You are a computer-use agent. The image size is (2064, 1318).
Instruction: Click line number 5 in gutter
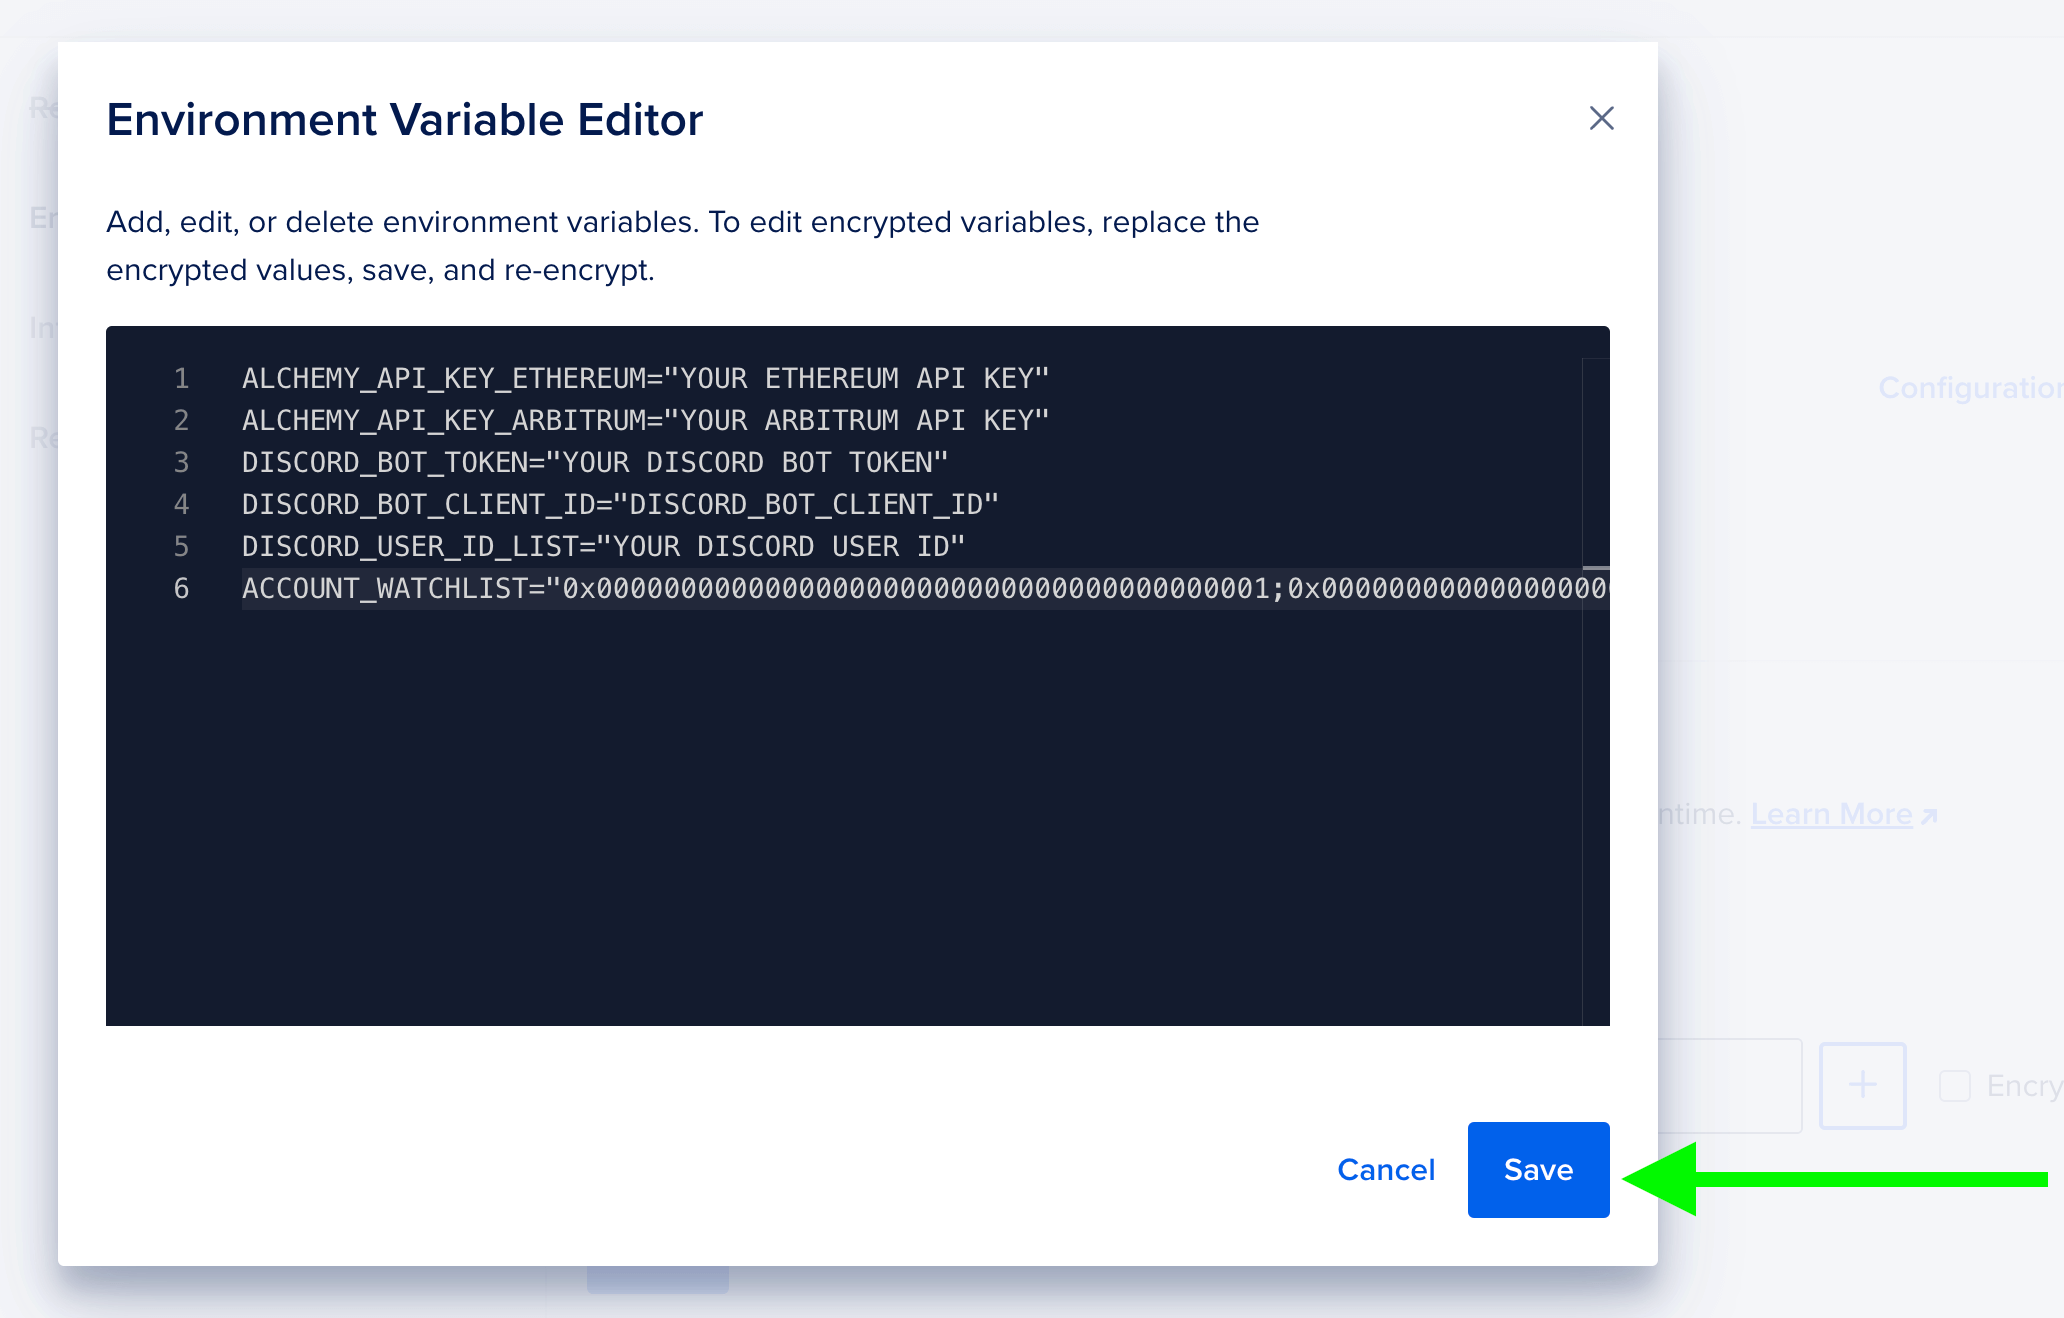(x=181, y=546)
